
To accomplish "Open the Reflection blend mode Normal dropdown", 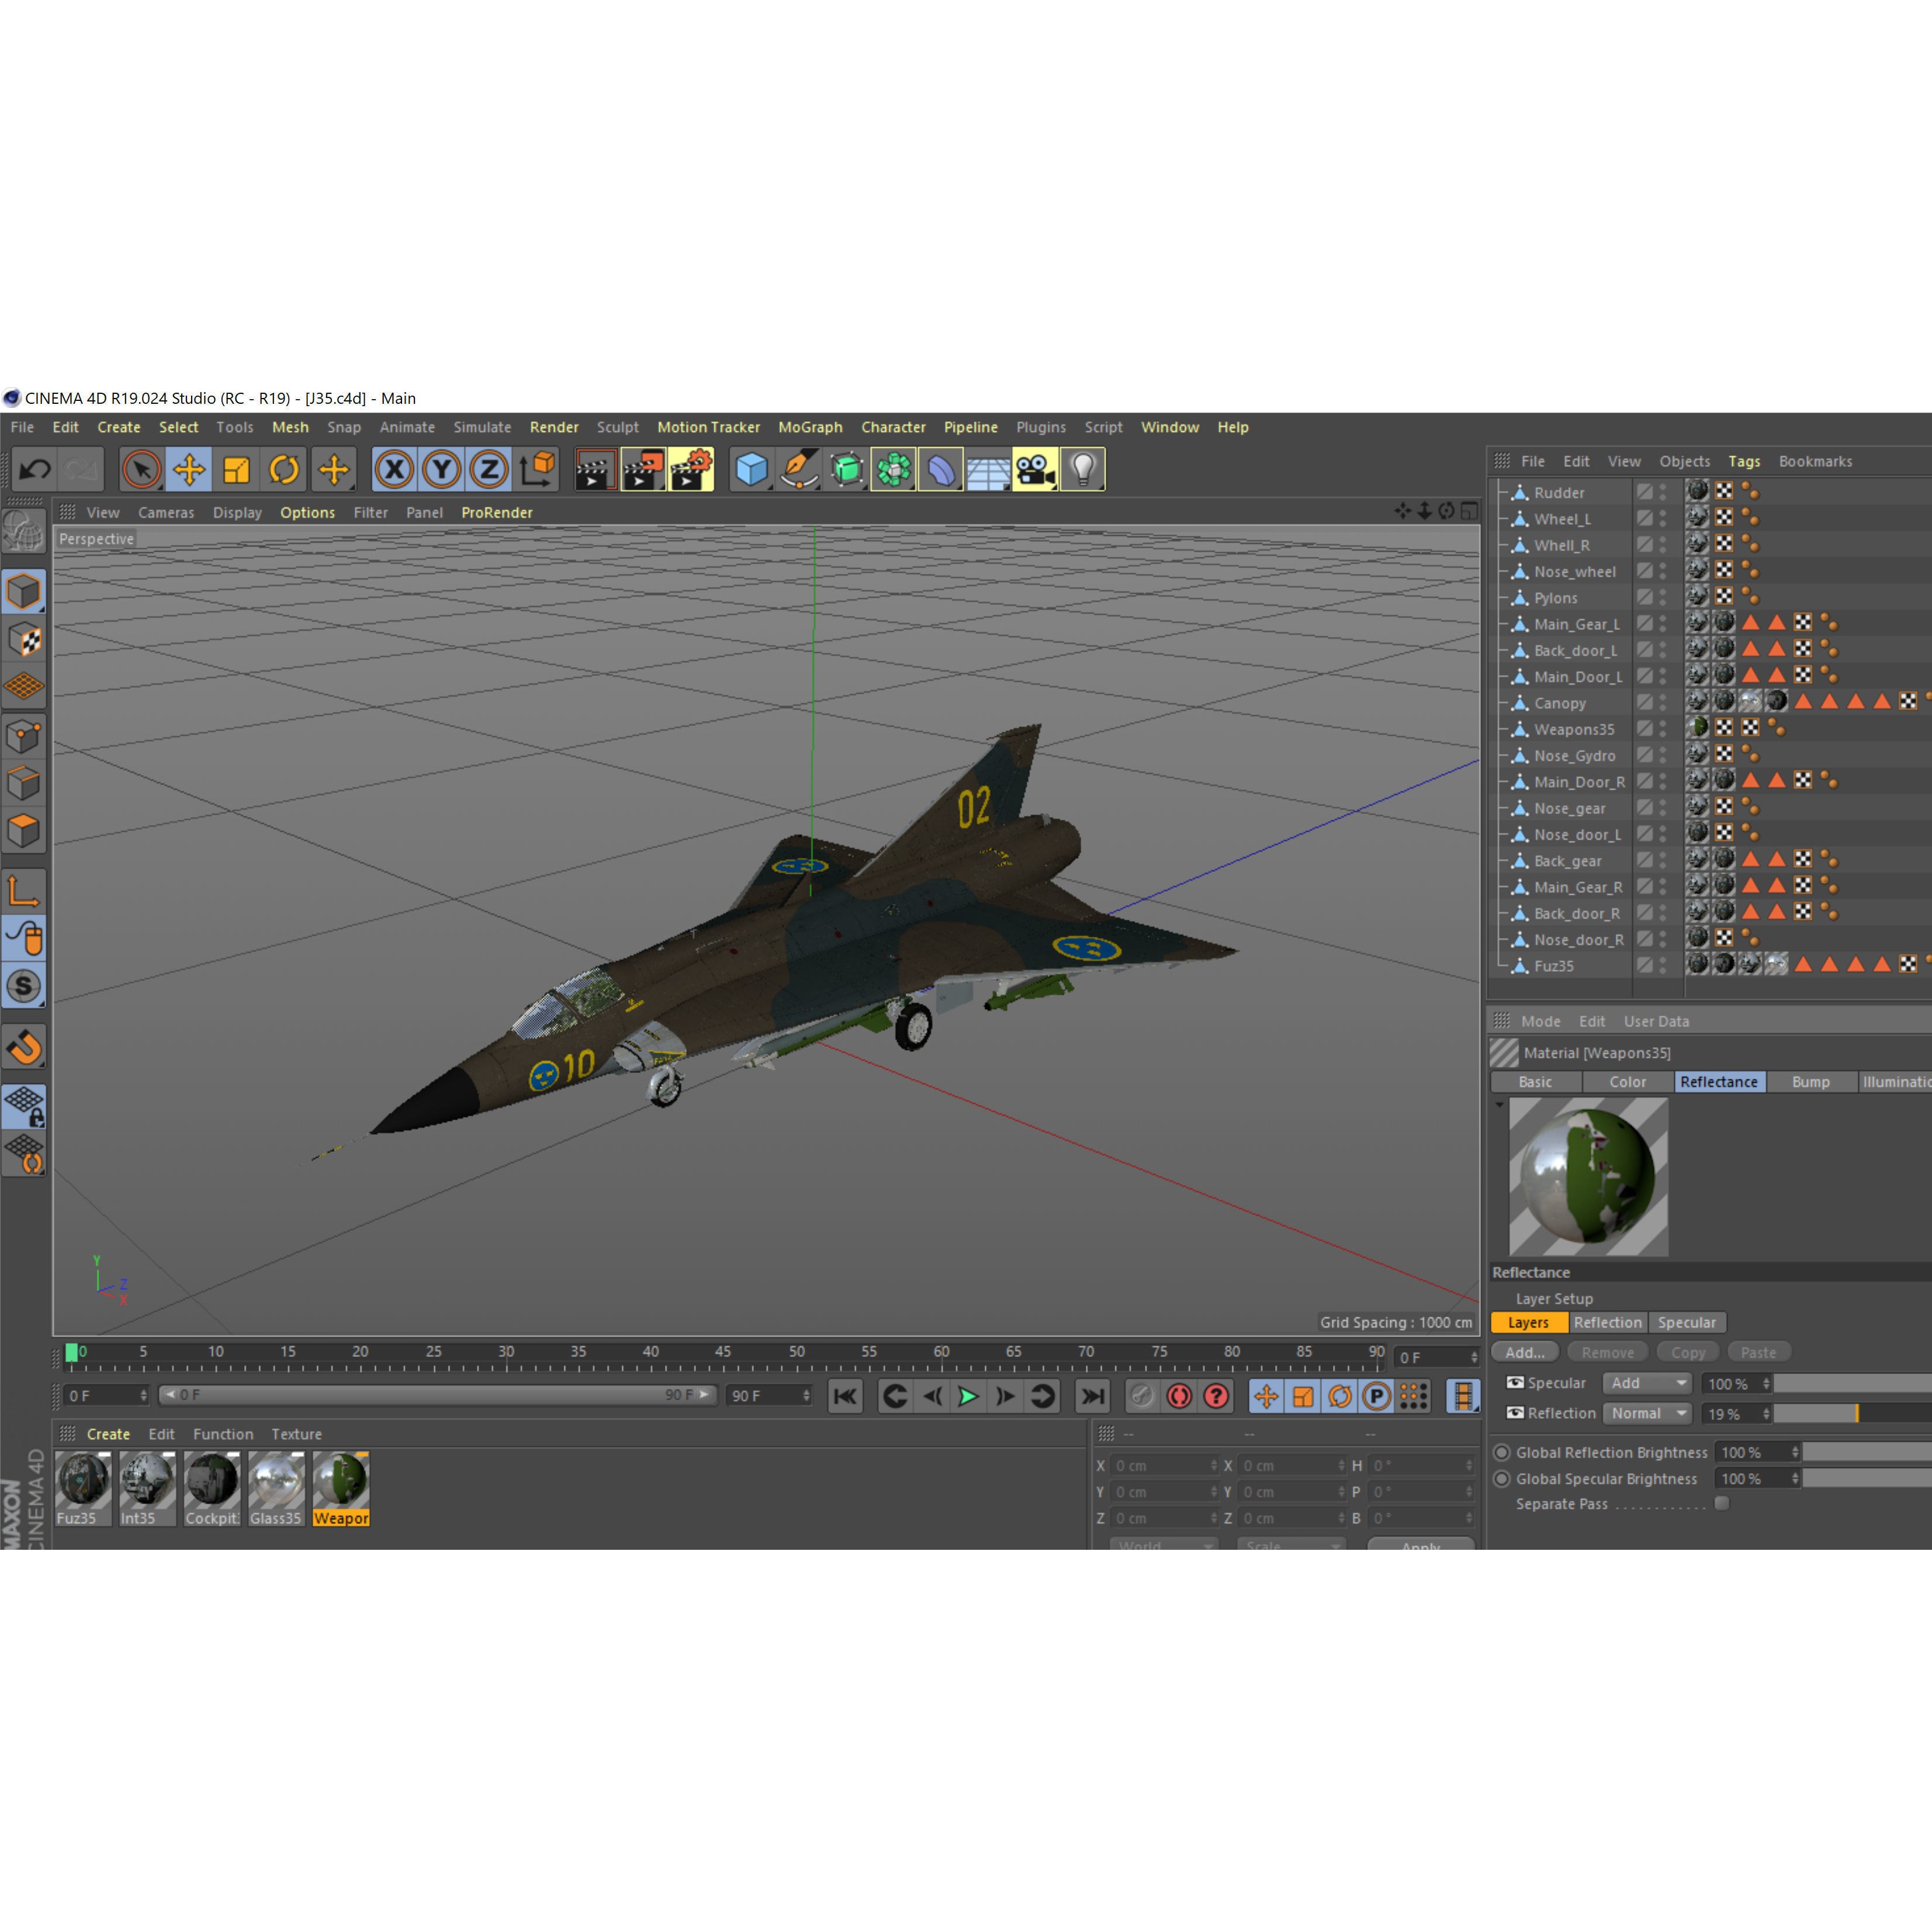I will click(x=1648, y=1413).
